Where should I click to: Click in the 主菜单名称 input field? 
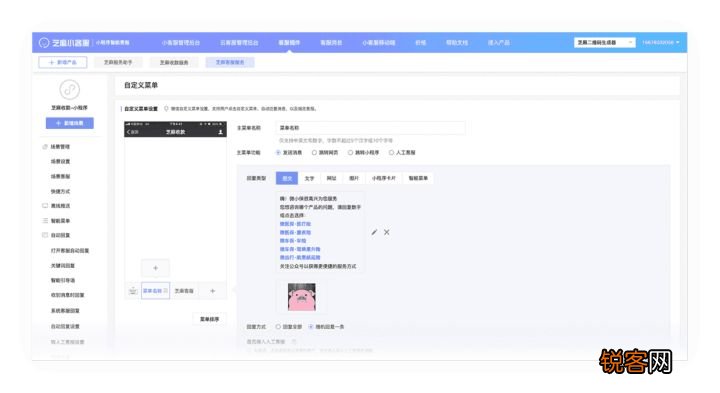(371, 128)
